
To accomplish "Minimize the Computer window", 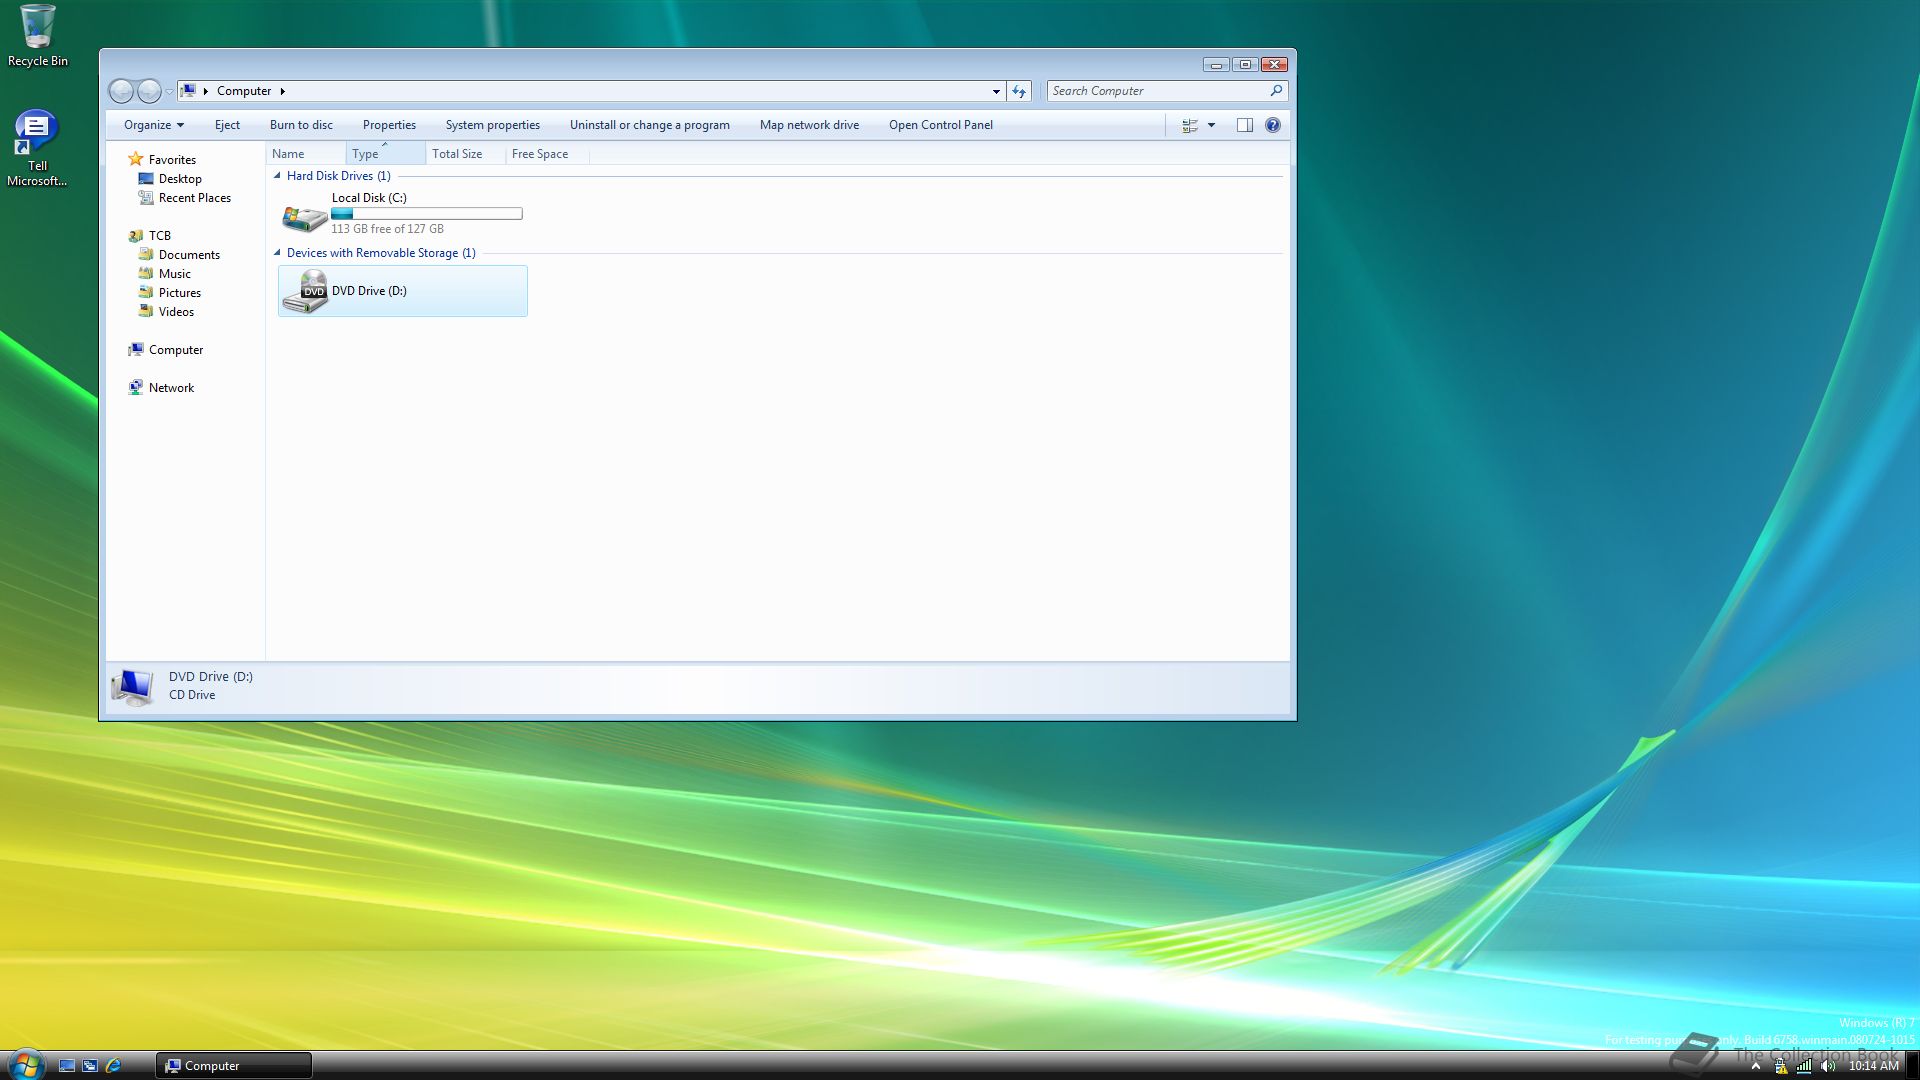I will pos(1216,65).
